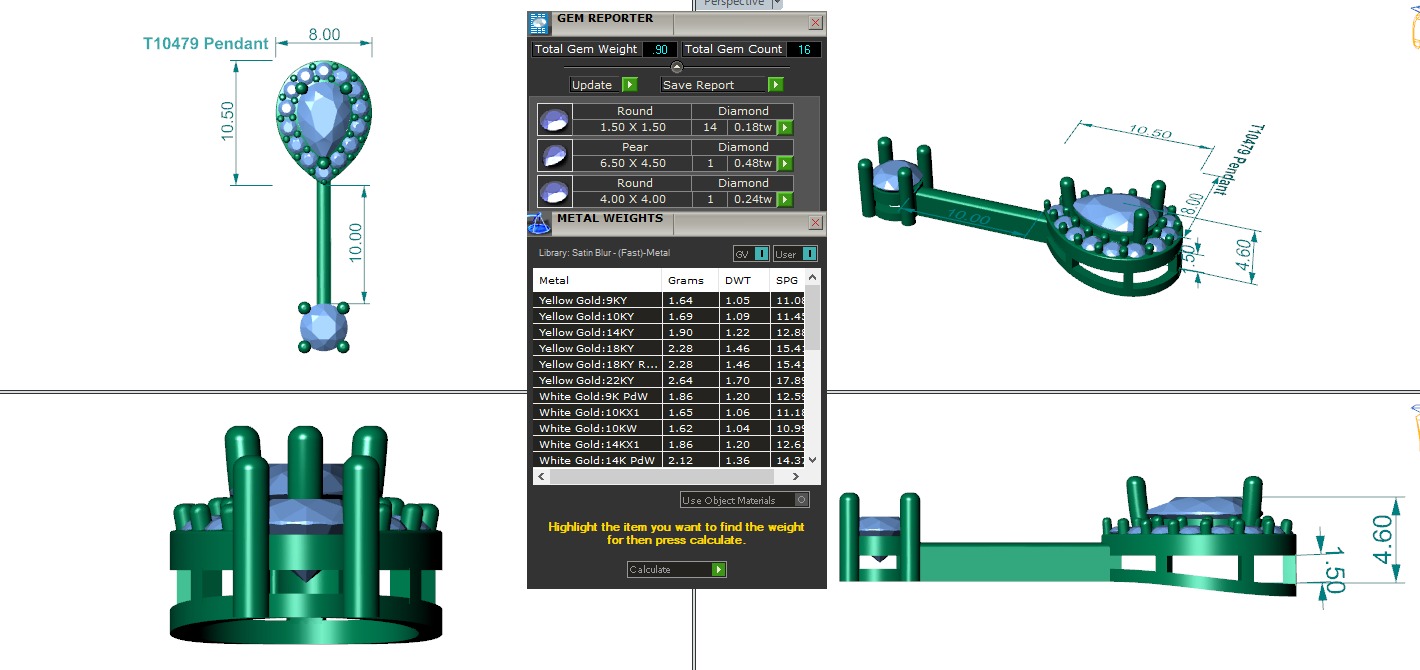This screenshot has width=1420, height=670.
Task: Select the Yellow Gold:14KY row
Action: point(597,332)
